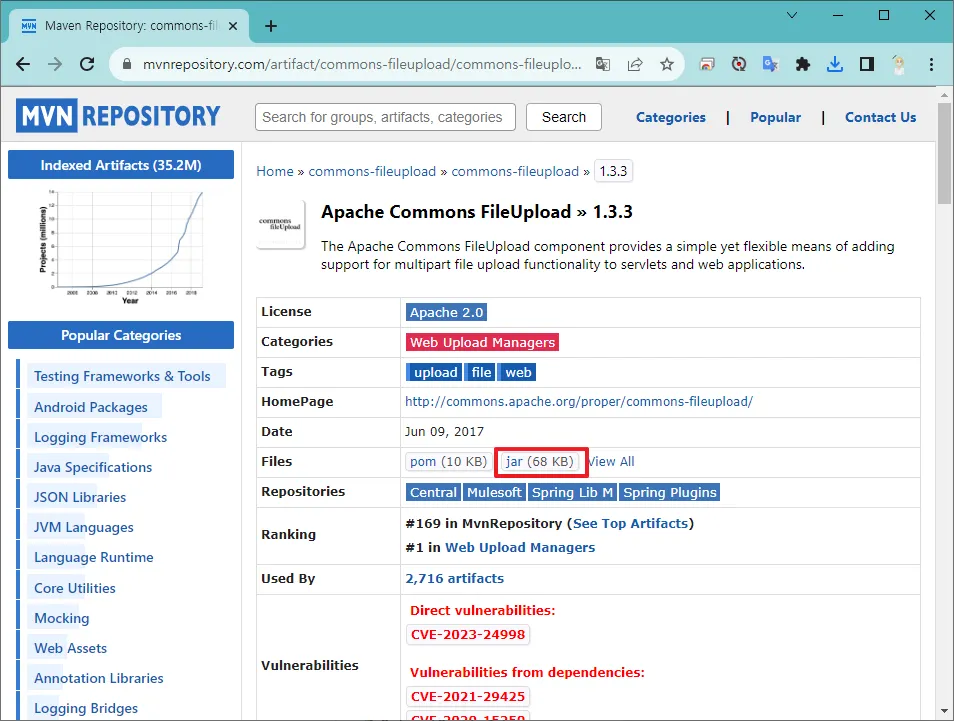The height and width of the screenshot is (721, 954).
Task: Open Web Upload Managers ranking link
Action: coord(520,548)
